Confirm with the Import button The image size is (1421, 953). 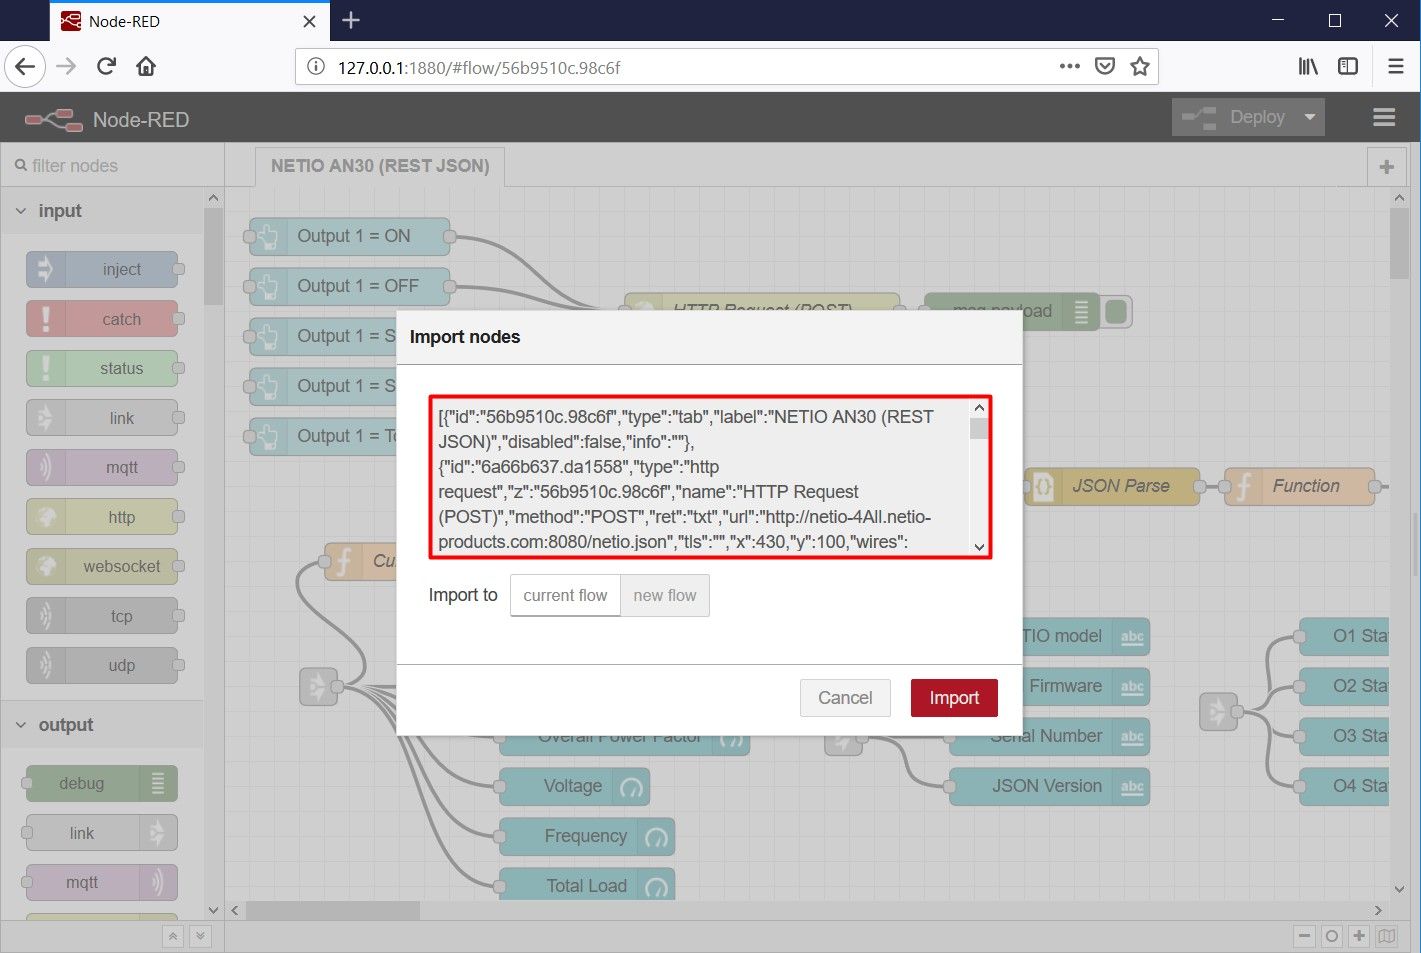pyautogui.click(x=953, y=697)
